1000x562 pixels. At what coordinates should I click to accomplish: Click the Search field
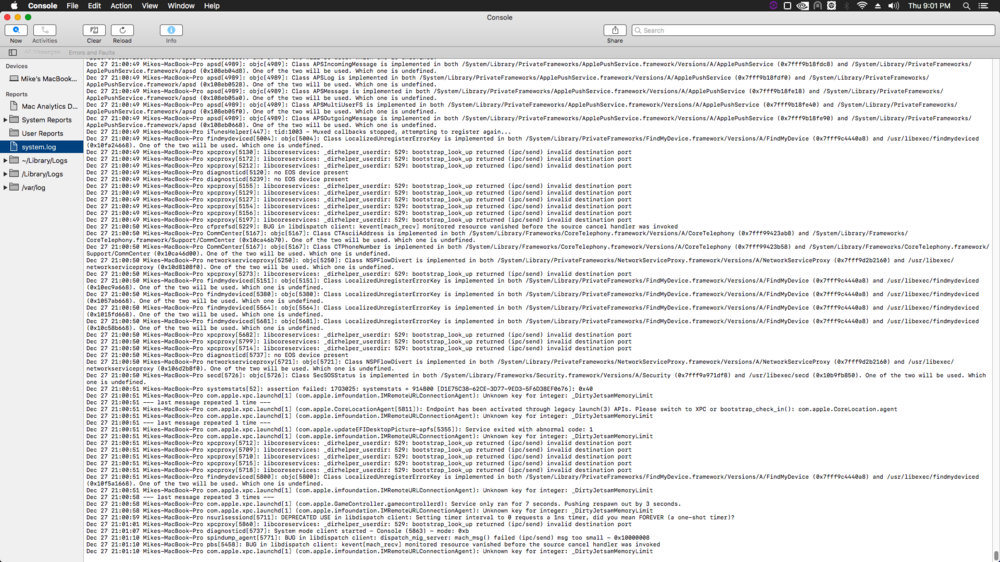click(810, 30)
